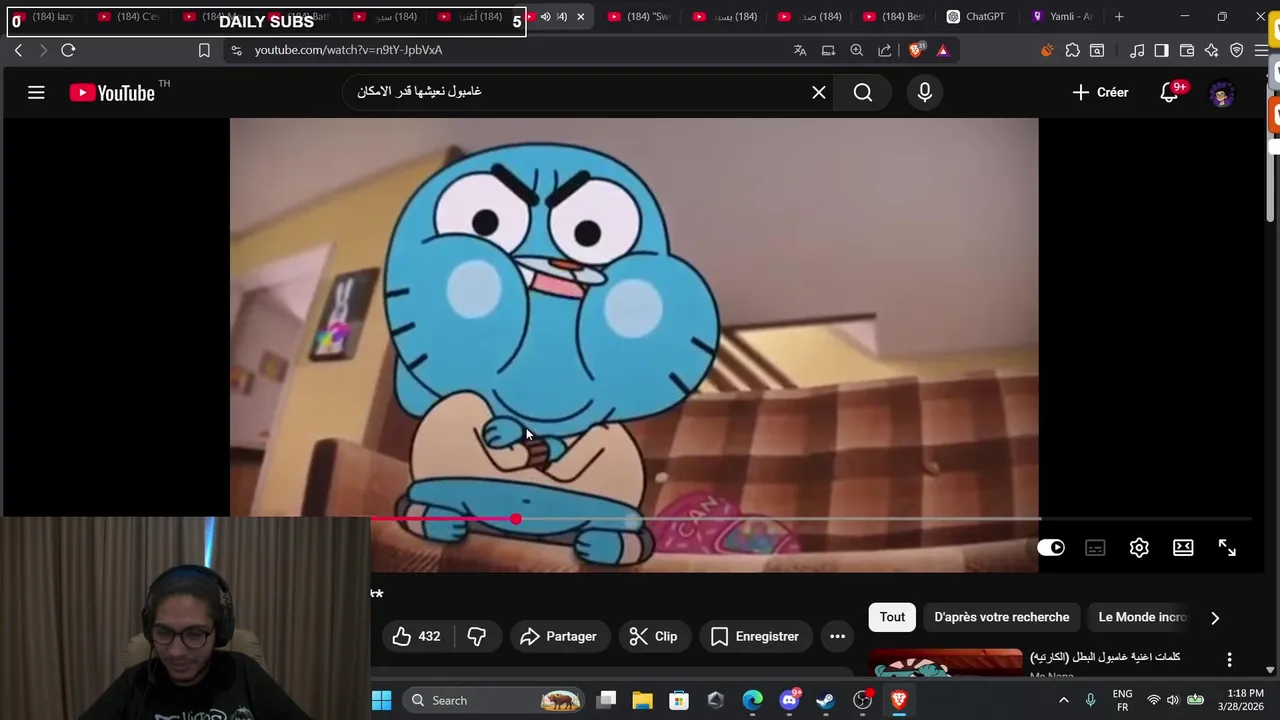
Task: Open the Windows Start menu
Action: coord(381,700)
